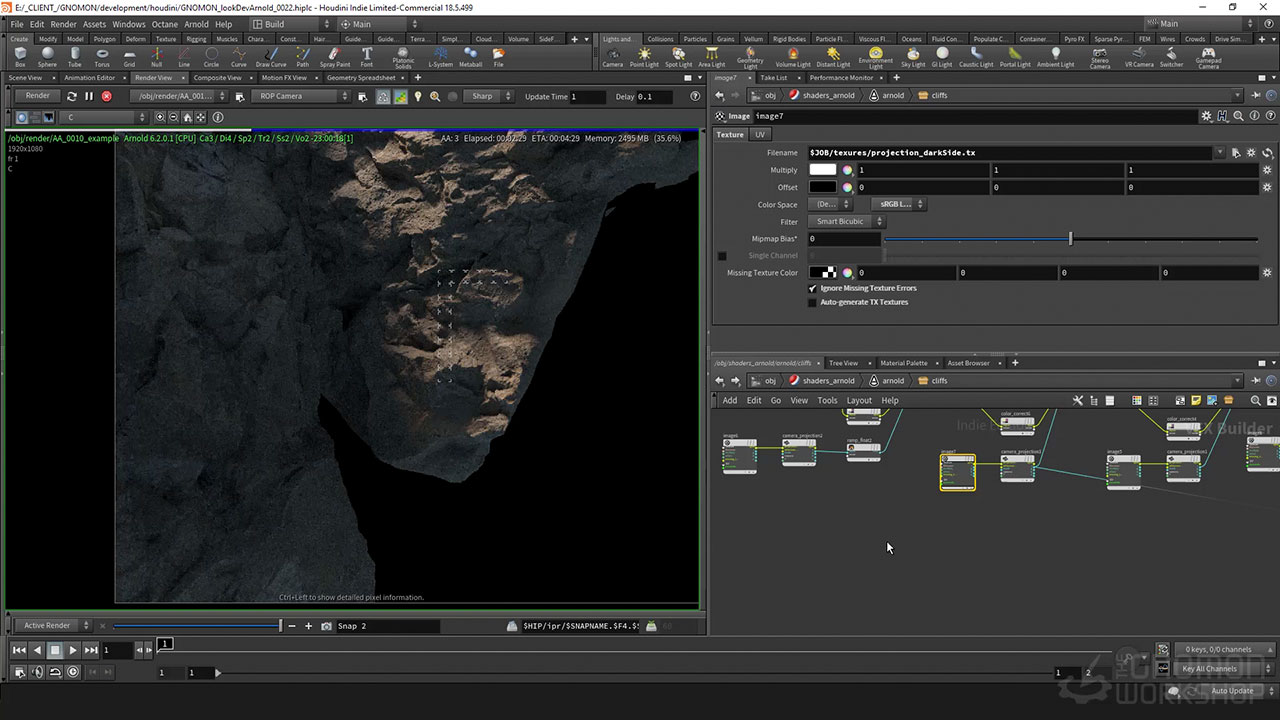Switch to the Geometry Spreadsheet tab
The width and height of the screenshot is (1280, 720).
(361, 77)
